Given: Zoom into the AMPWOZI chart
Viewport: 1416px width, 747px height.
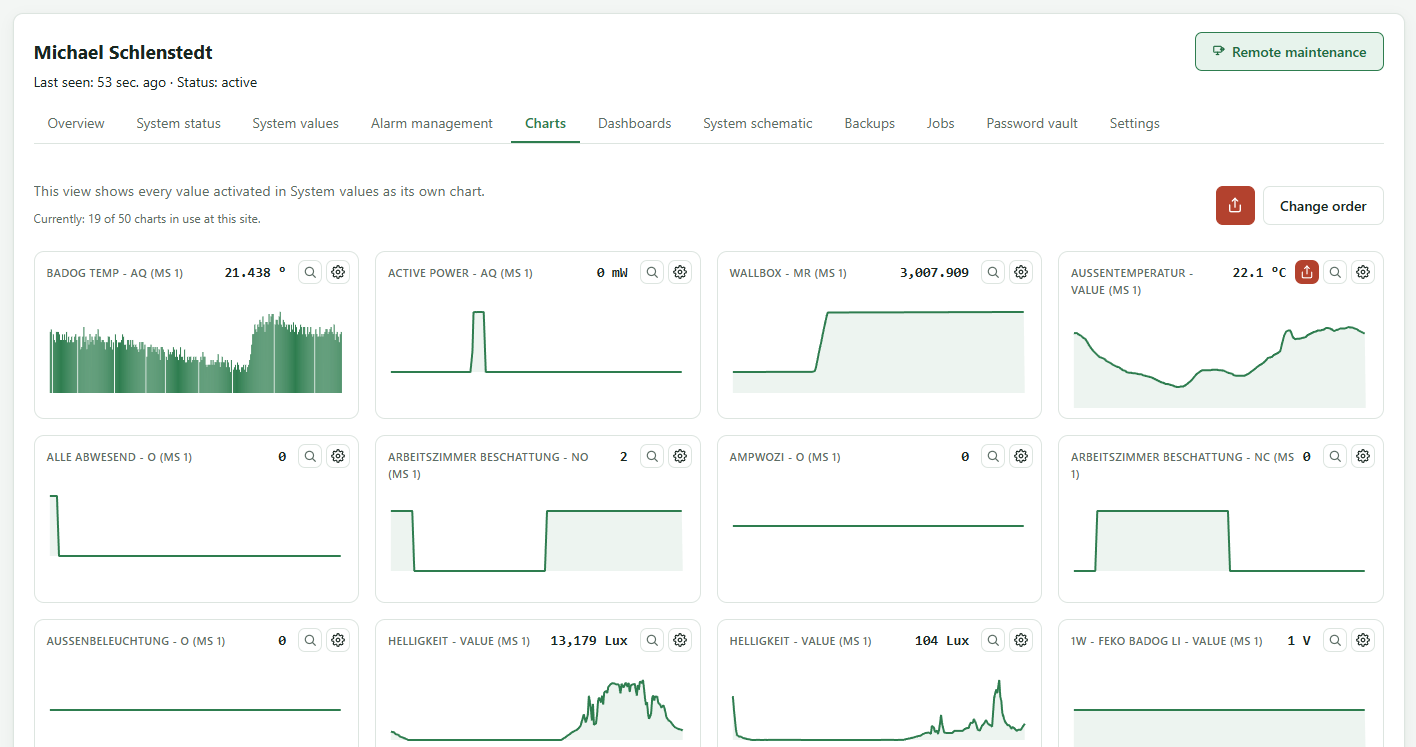Looking at the screenshot, I should pyautogui.click(x=993, y=456).
